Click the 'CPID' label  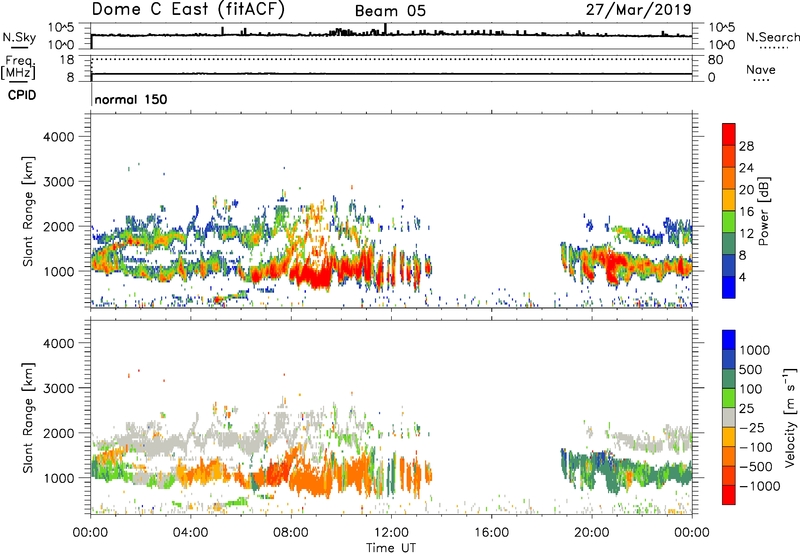click(x=22, y=95)
